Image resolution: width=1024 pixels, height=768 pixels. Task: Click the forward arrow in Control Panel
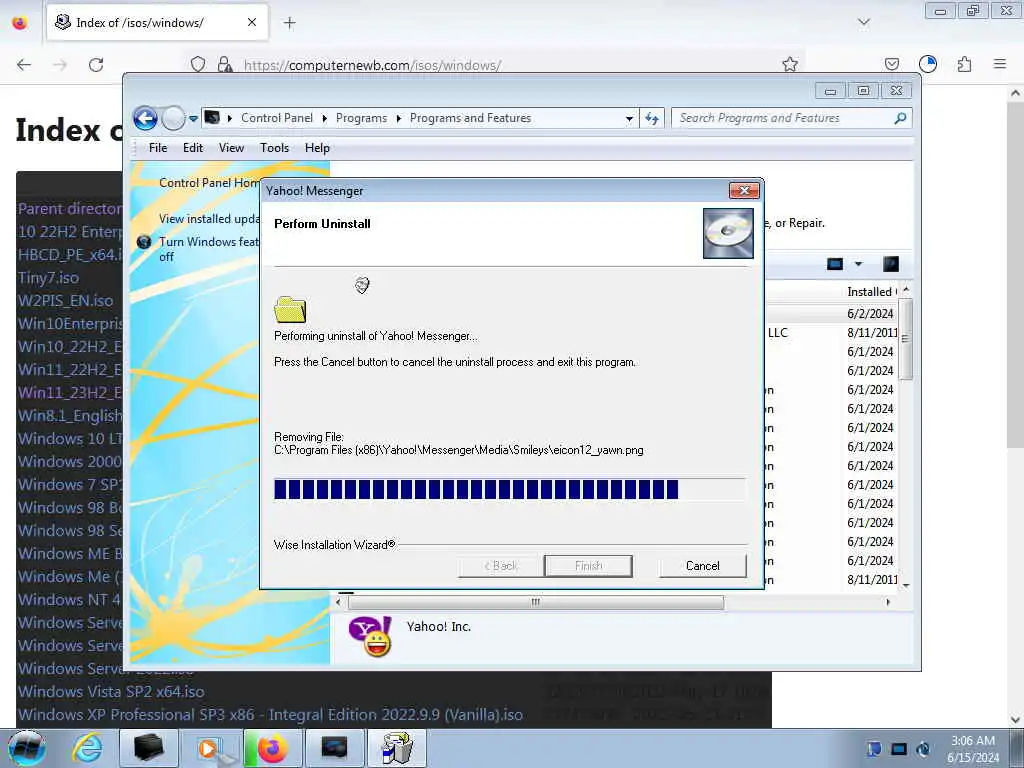tap(173, 118)
